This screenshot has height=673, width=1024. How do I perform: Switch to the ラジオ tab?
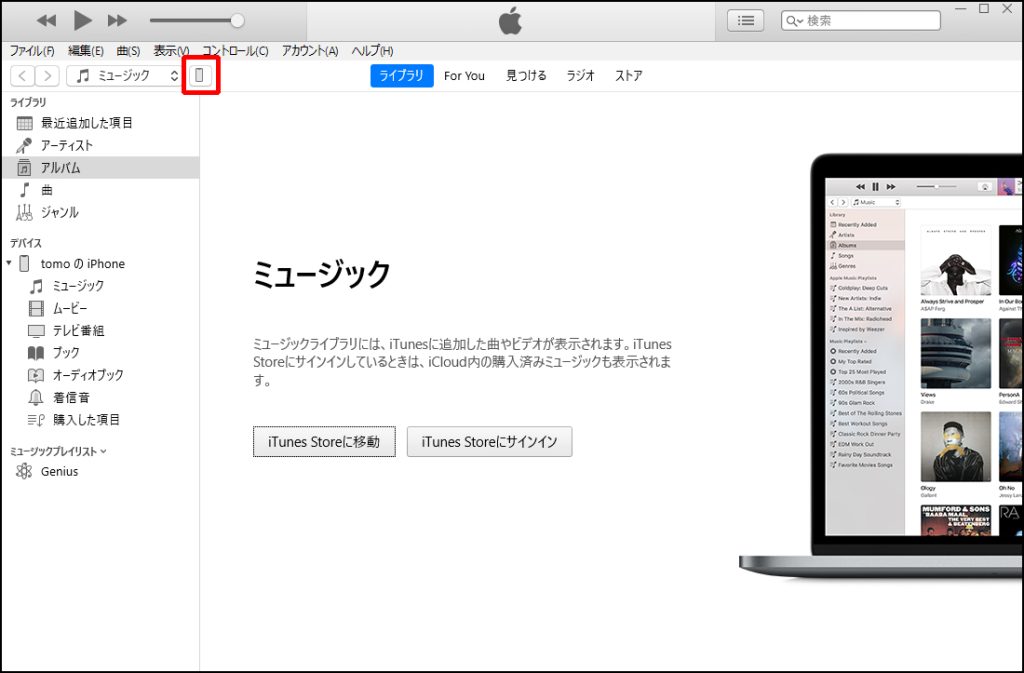580,76
